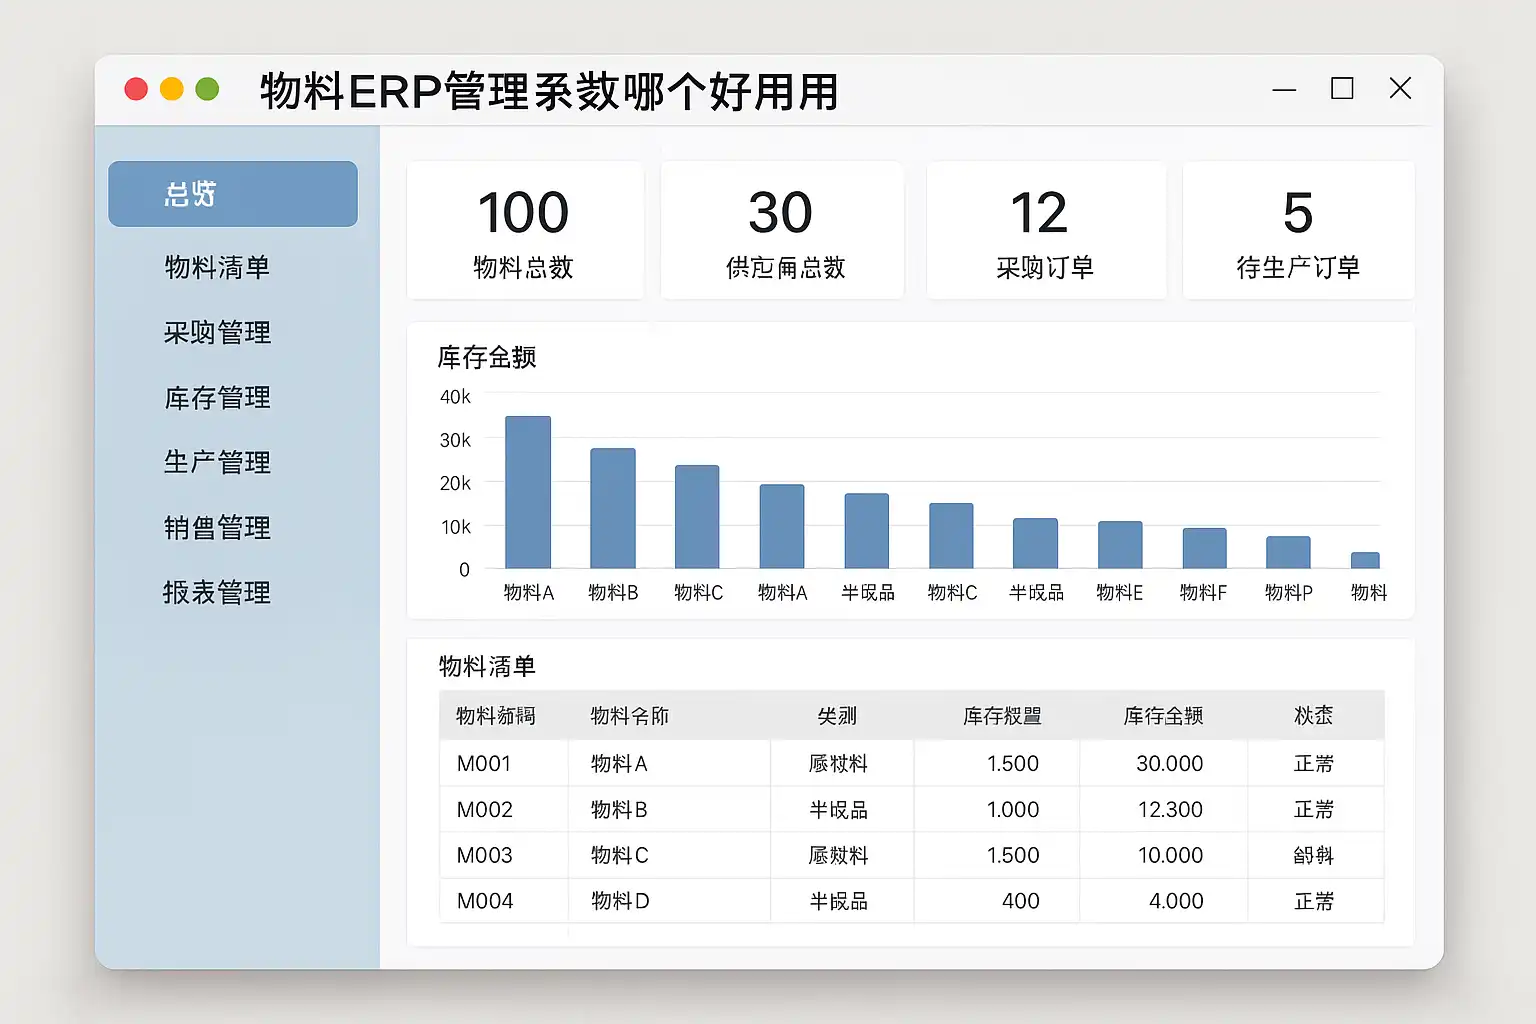Click the 类别 column header to sort
The image size is (1536, 1024).
click(837, 716)
